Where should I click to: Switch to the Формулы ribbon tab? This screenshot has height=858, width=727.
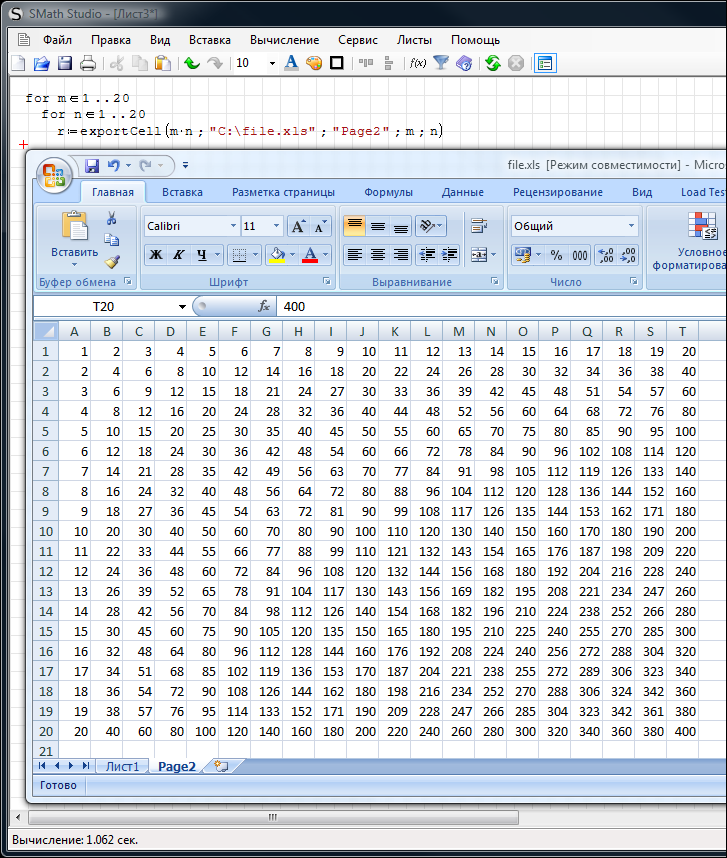(x=388, y=192)
